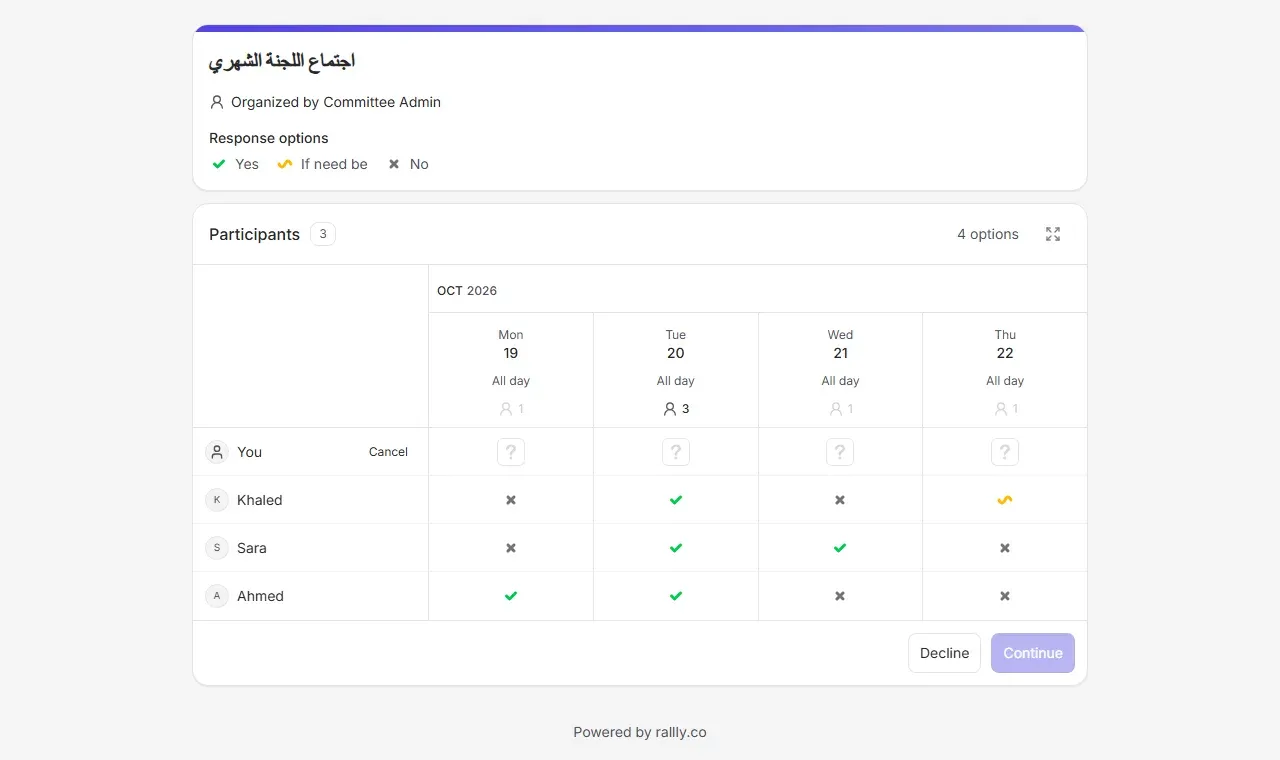Screen dimensions: 1280x760
Task: Click the Decline button
Action: (944, 653)
